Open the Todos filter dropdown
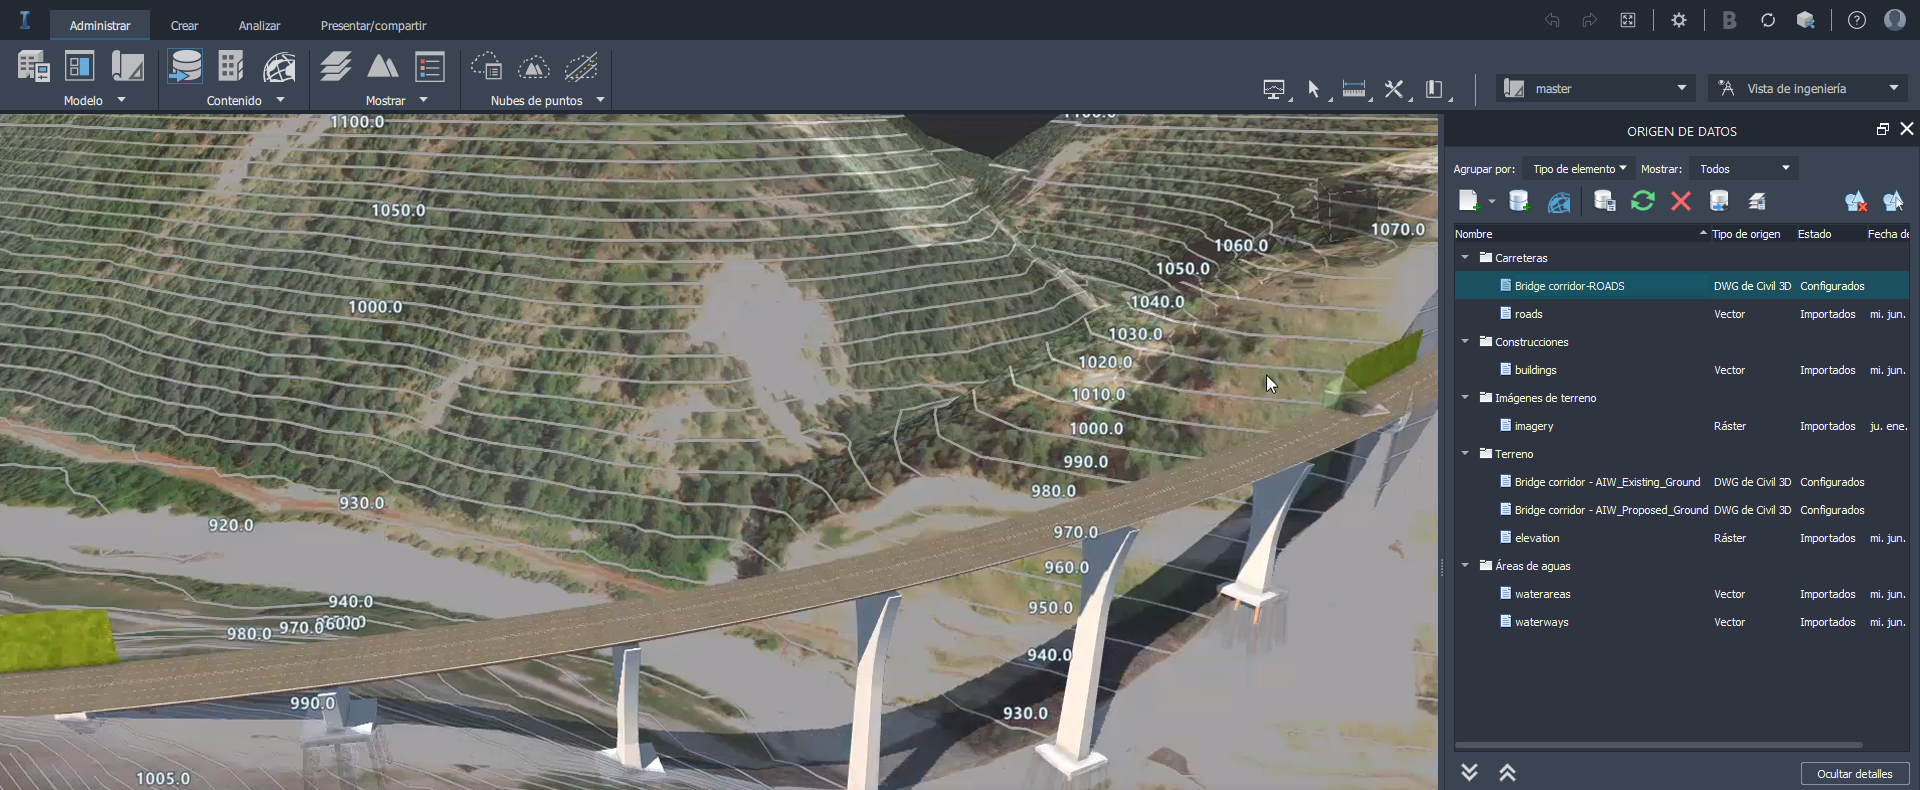1920x790 pixels. tap(1744, 168)
